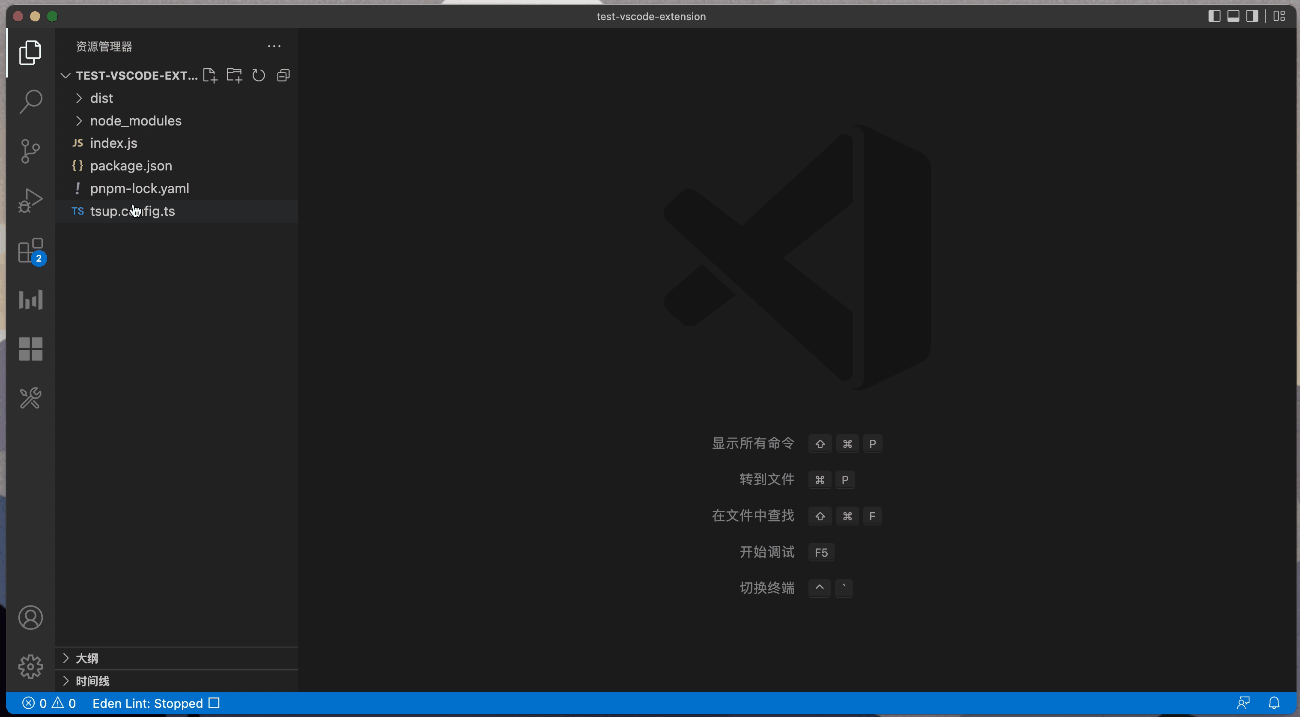This screenshot has width=1300, height=717.
Task: Click the New File icon in explorer header
Action: click(210, 75)
